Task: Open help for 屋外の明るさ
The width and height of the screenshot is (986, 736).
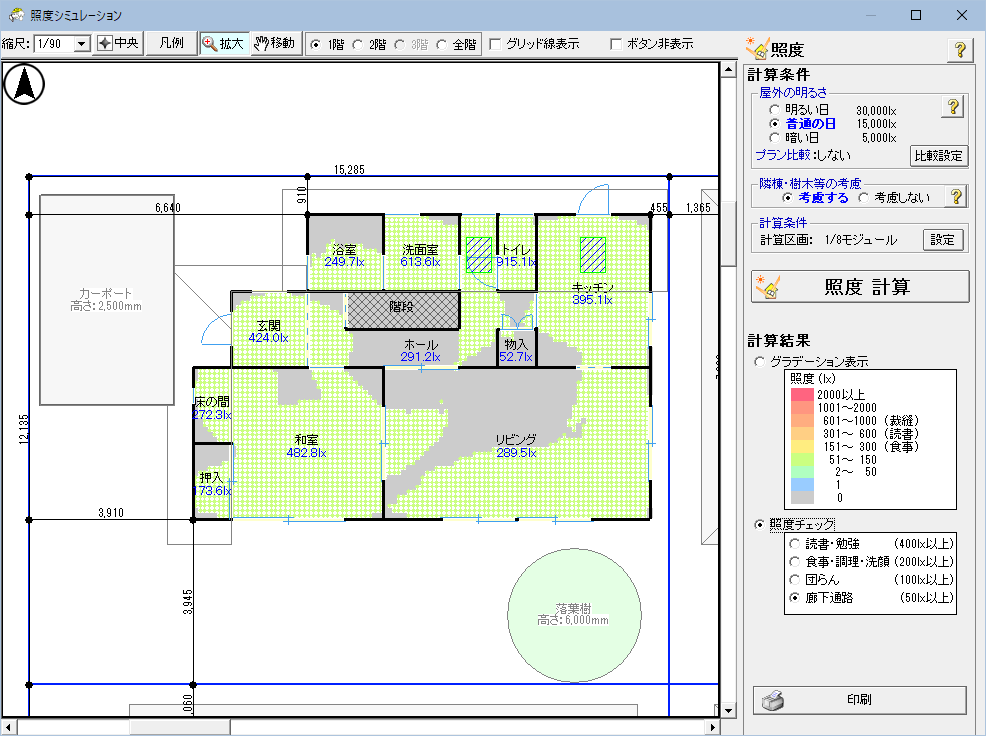Action: tap(953, 107)
